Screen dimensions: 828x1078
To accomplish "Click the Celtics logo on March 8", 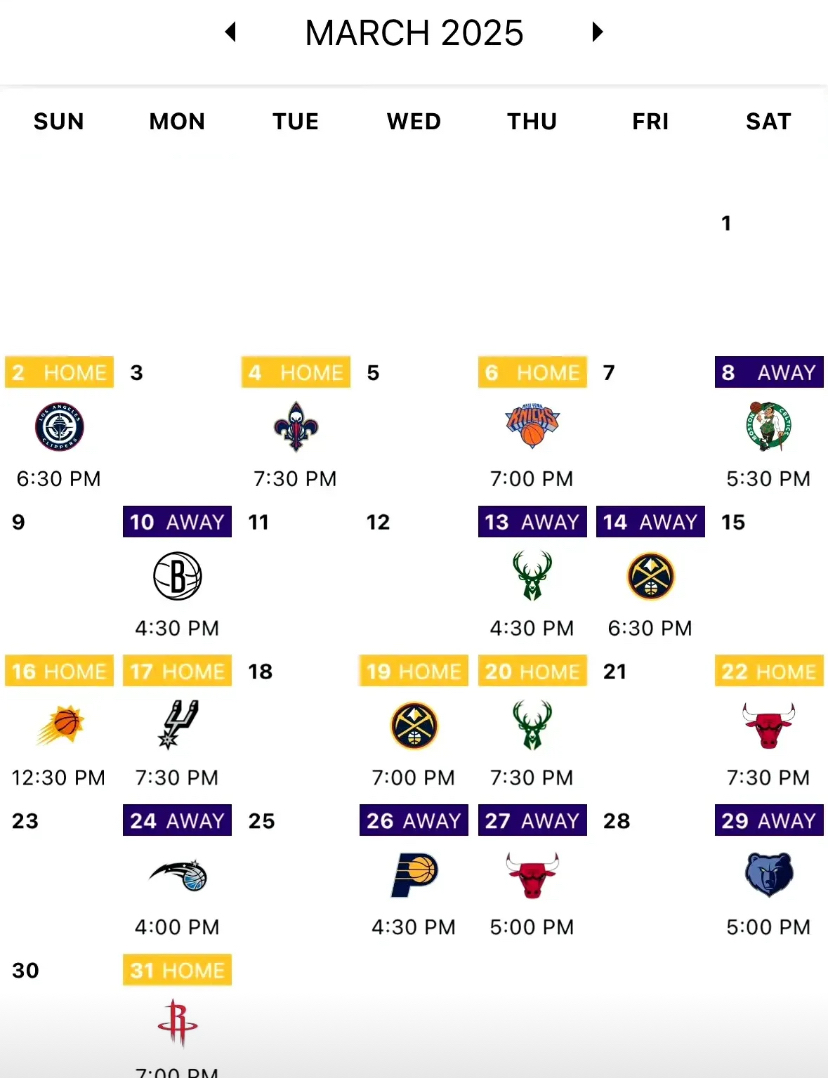I will 768,427.
